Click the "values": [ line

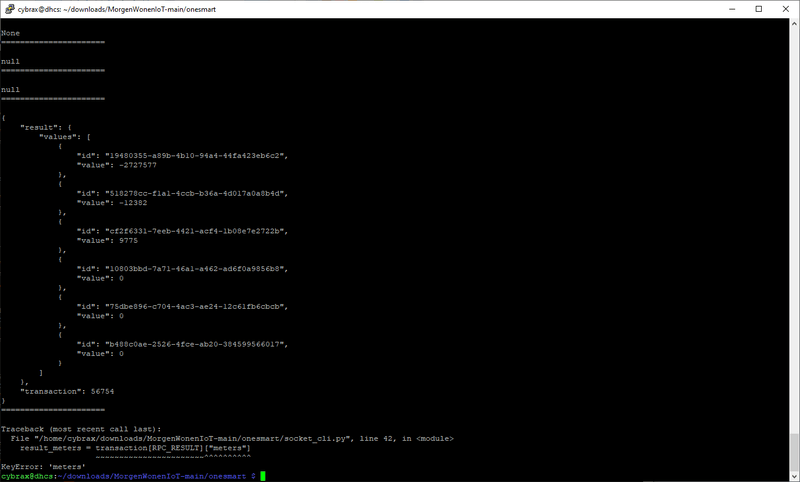(x=65, y=137)
